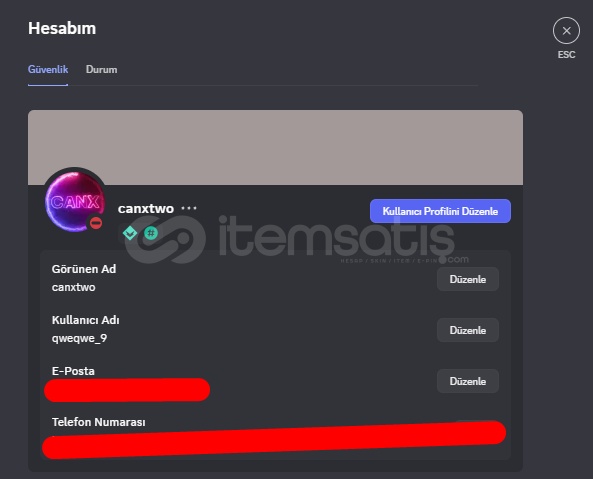Click the CANX neon profile avatar
Viewport: 593px width, 479px height.
75,201
